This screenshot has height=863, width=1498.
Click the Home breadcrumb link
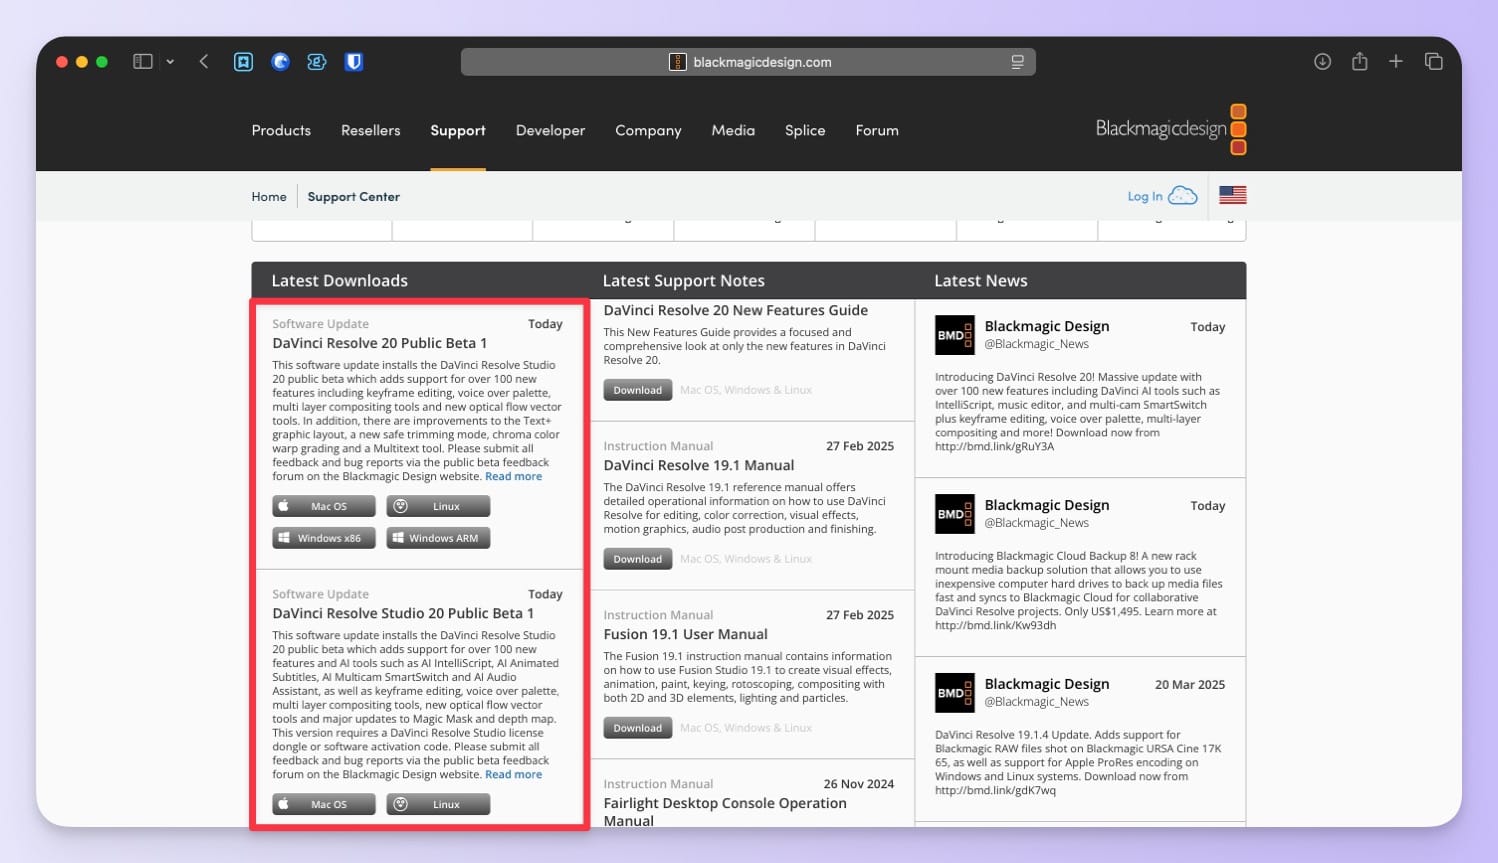(x=269, y=196)
